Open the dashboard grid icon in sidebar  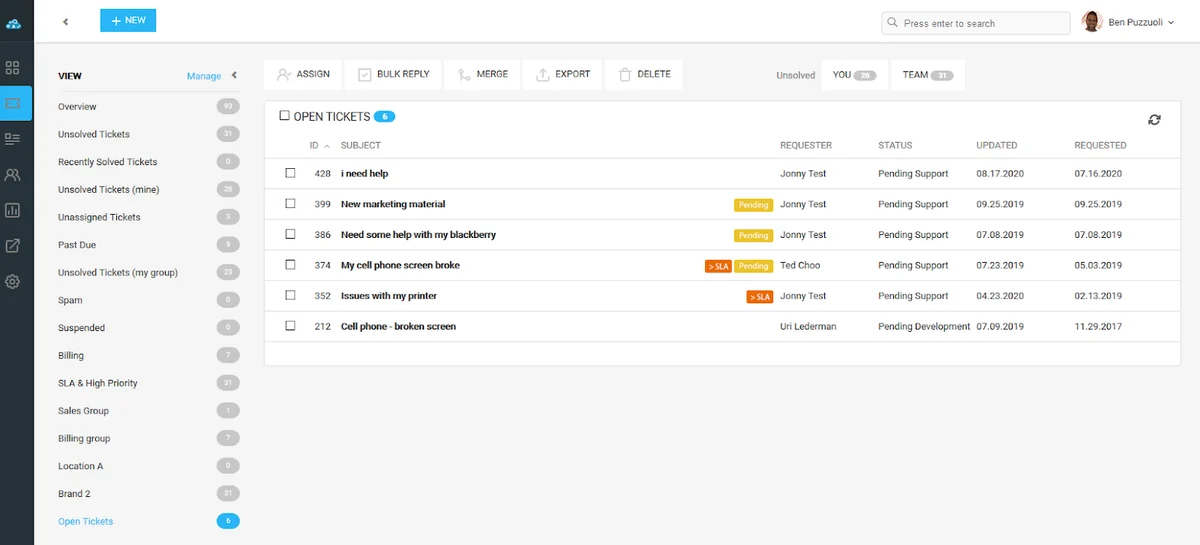click(13, 68)
